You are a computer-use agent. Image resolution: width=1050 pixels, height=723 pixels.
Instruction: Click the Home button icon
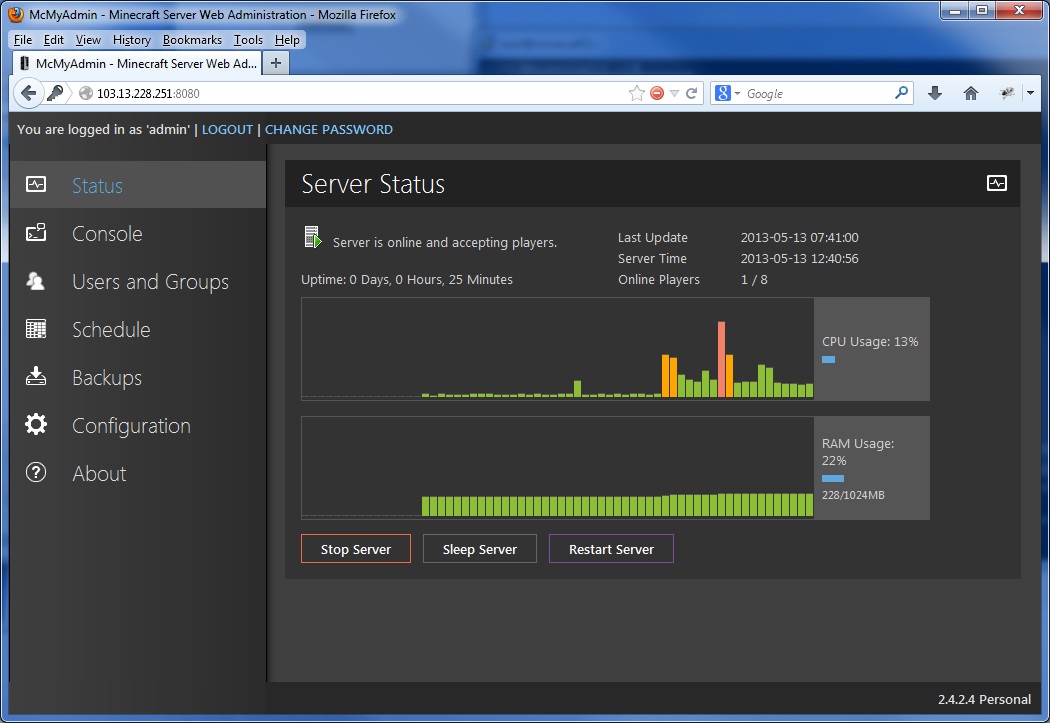pyautogui.click(x=971, y=93)
